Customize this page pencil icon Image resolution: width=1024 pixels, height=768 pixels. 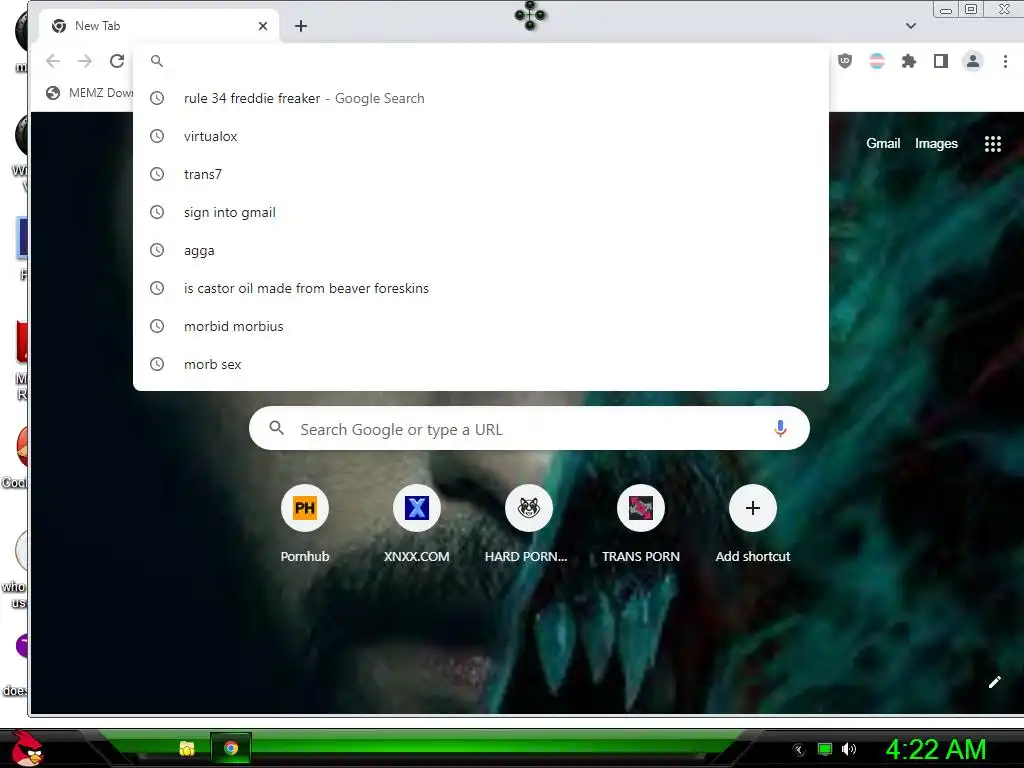coord(994,682)
